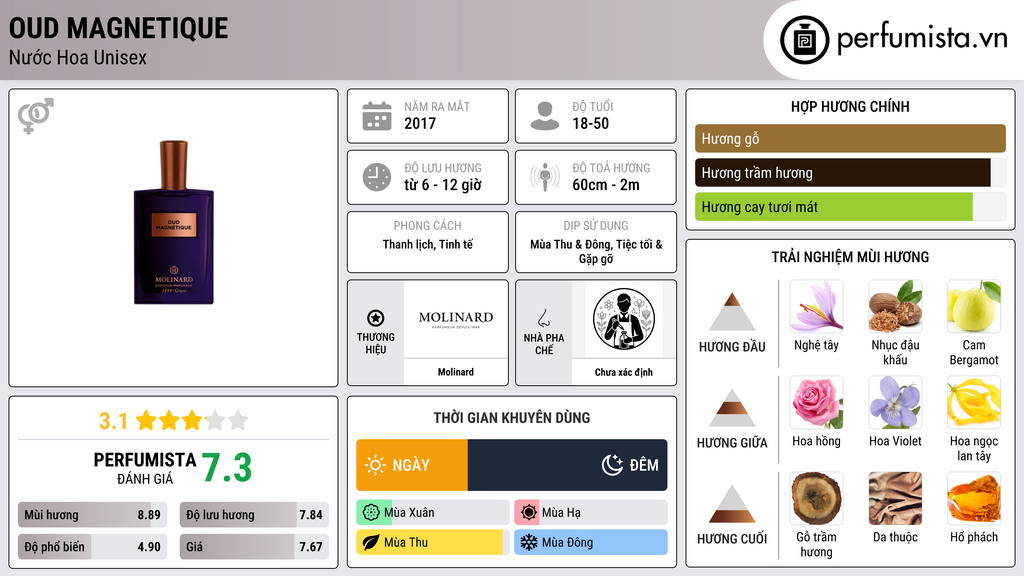Select the Đêm nighttime segment
This screenshot has height=576, width=1024.
(x=568, y=465)
